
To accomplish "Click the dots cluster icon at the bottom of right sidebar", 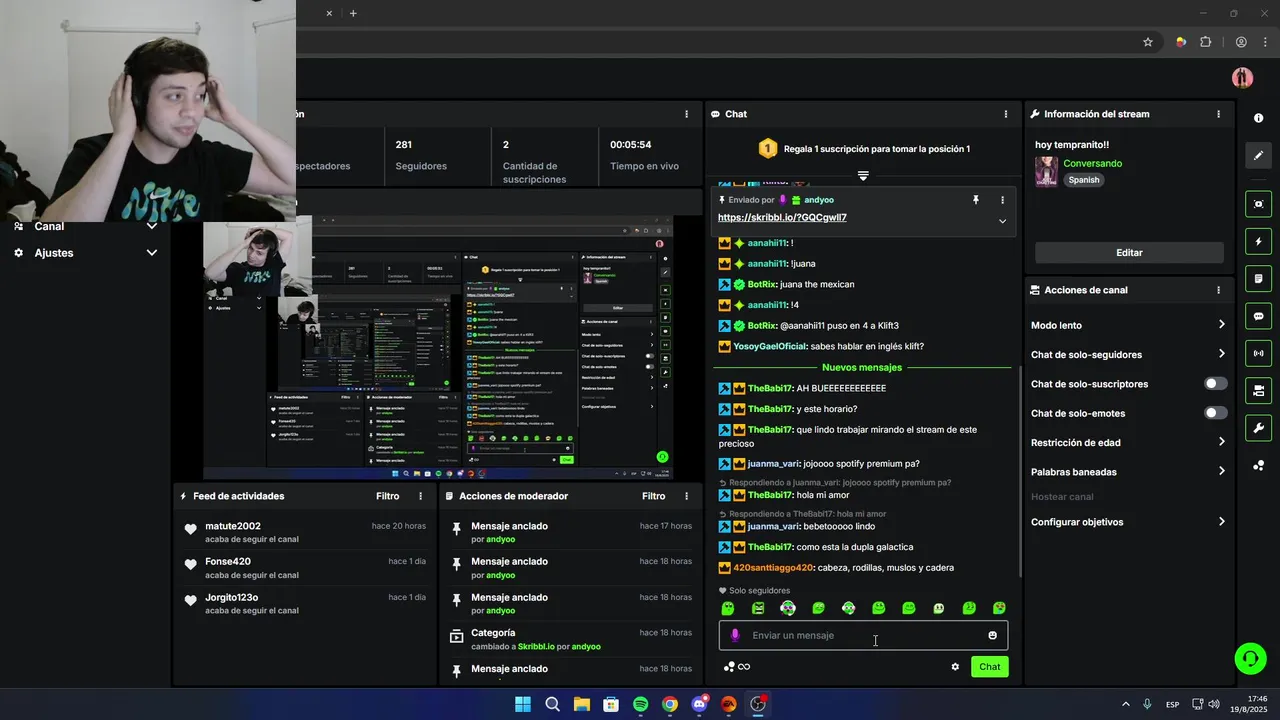I will click(1258, 465).
